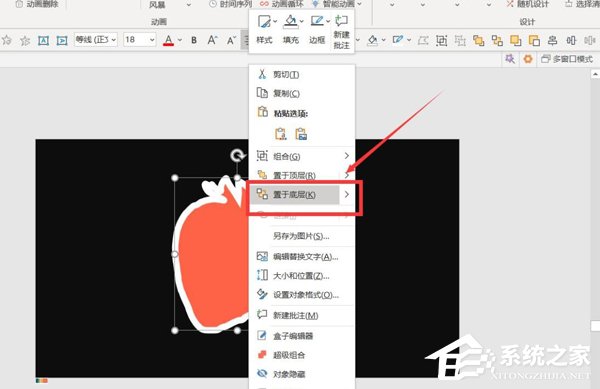Expand the Group submenu arrow

[x=347, y=156]
